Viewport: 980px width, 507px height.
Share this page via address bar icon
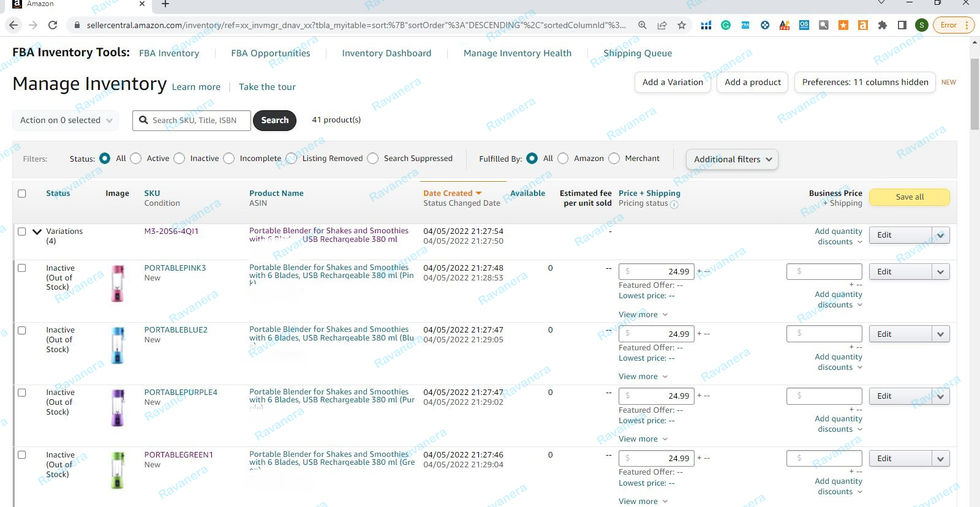point(662,26)
